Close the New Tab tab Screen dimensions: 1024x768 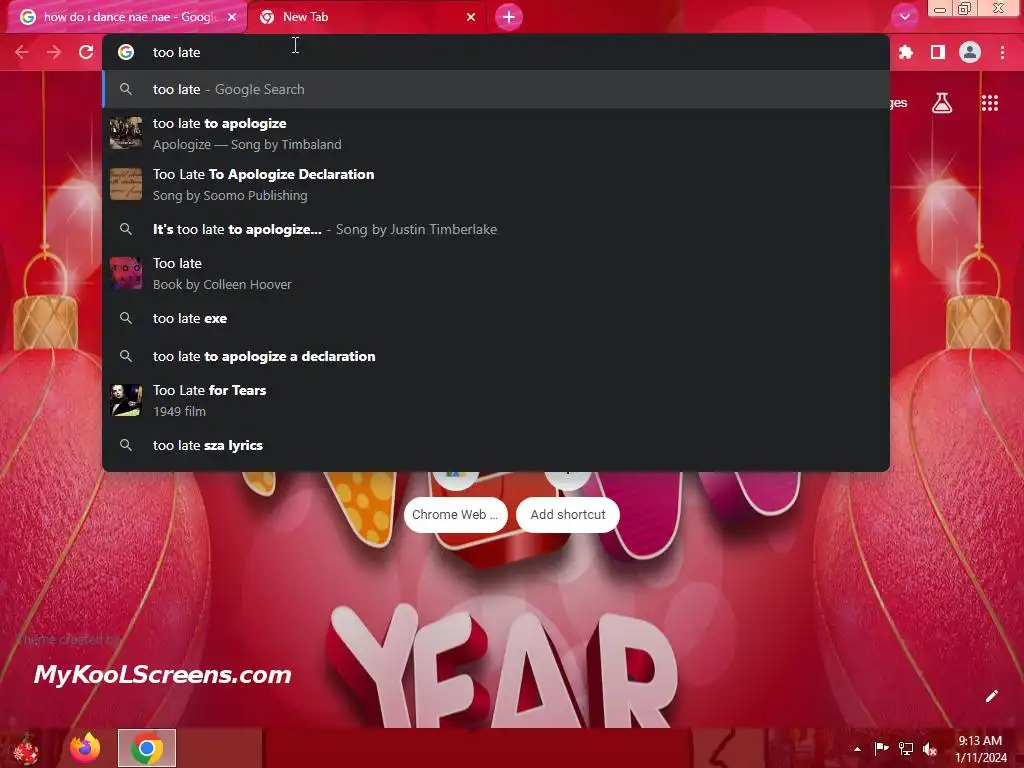[471, 17]
